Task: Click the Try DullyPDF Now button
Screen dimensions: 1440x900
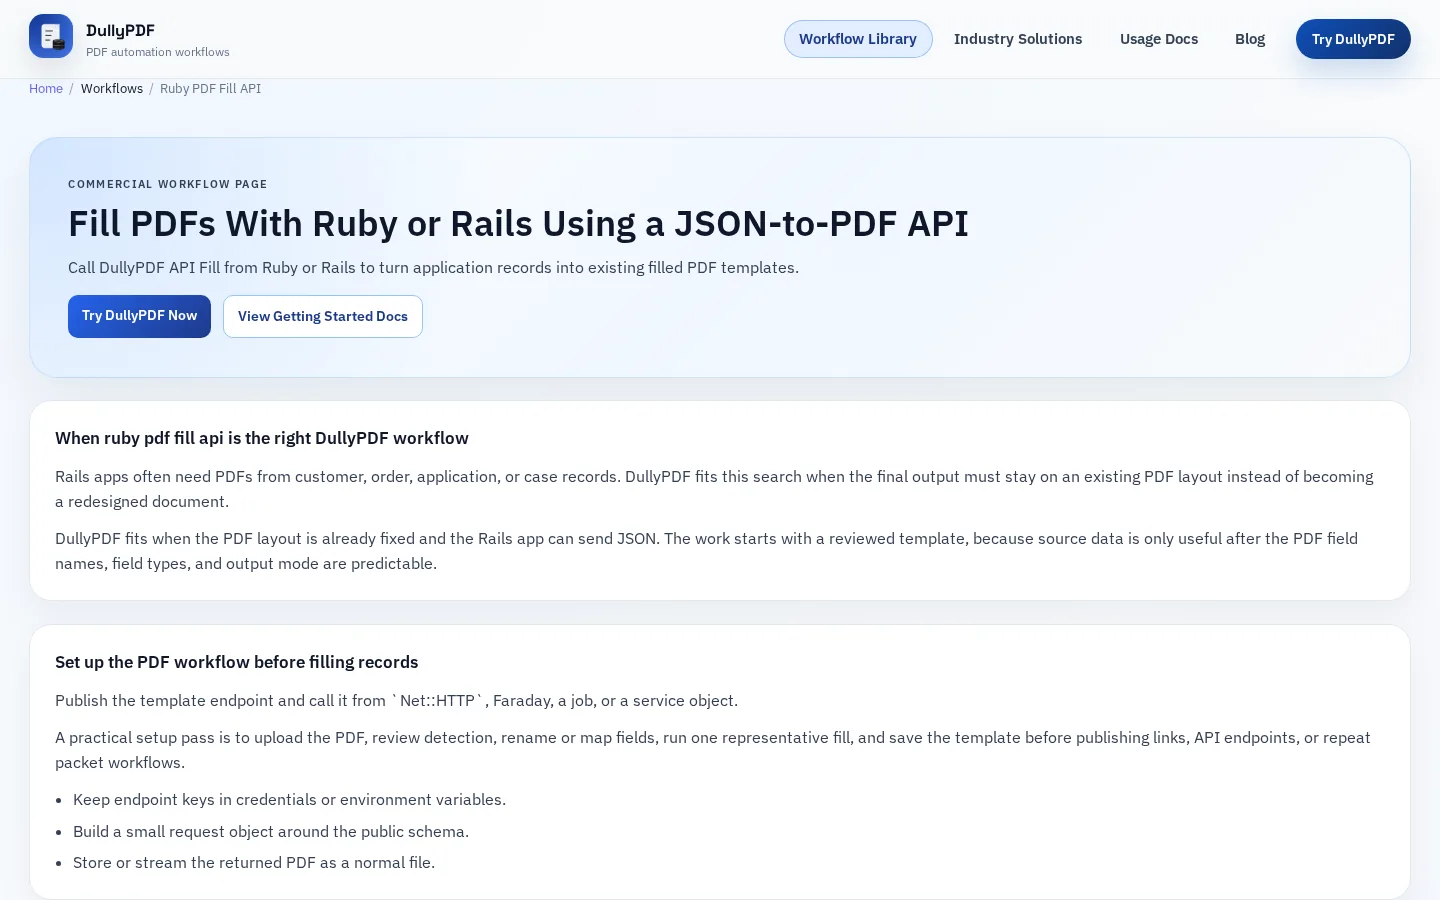Action: click(x=139, y=316)
